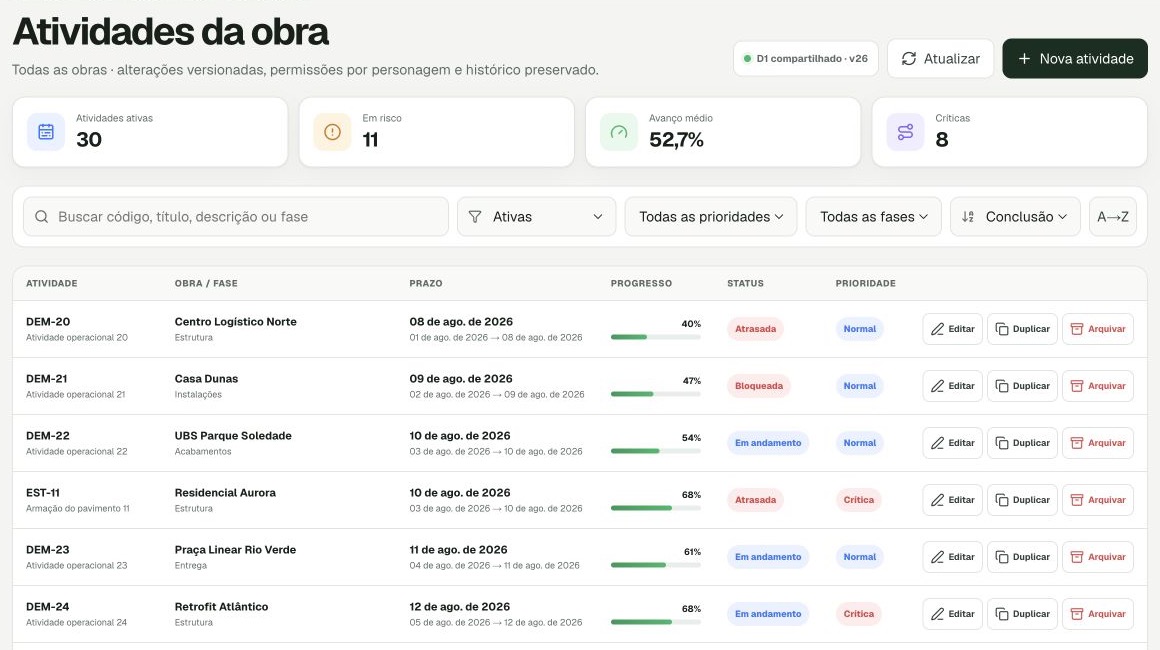Screen dimensions: 1160x650
Task: Click chevron in Todas as prioridades filter
Action: coord(779,217)
